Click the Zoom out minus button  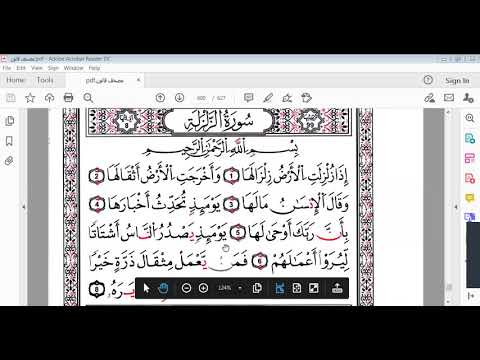point(186,288)
